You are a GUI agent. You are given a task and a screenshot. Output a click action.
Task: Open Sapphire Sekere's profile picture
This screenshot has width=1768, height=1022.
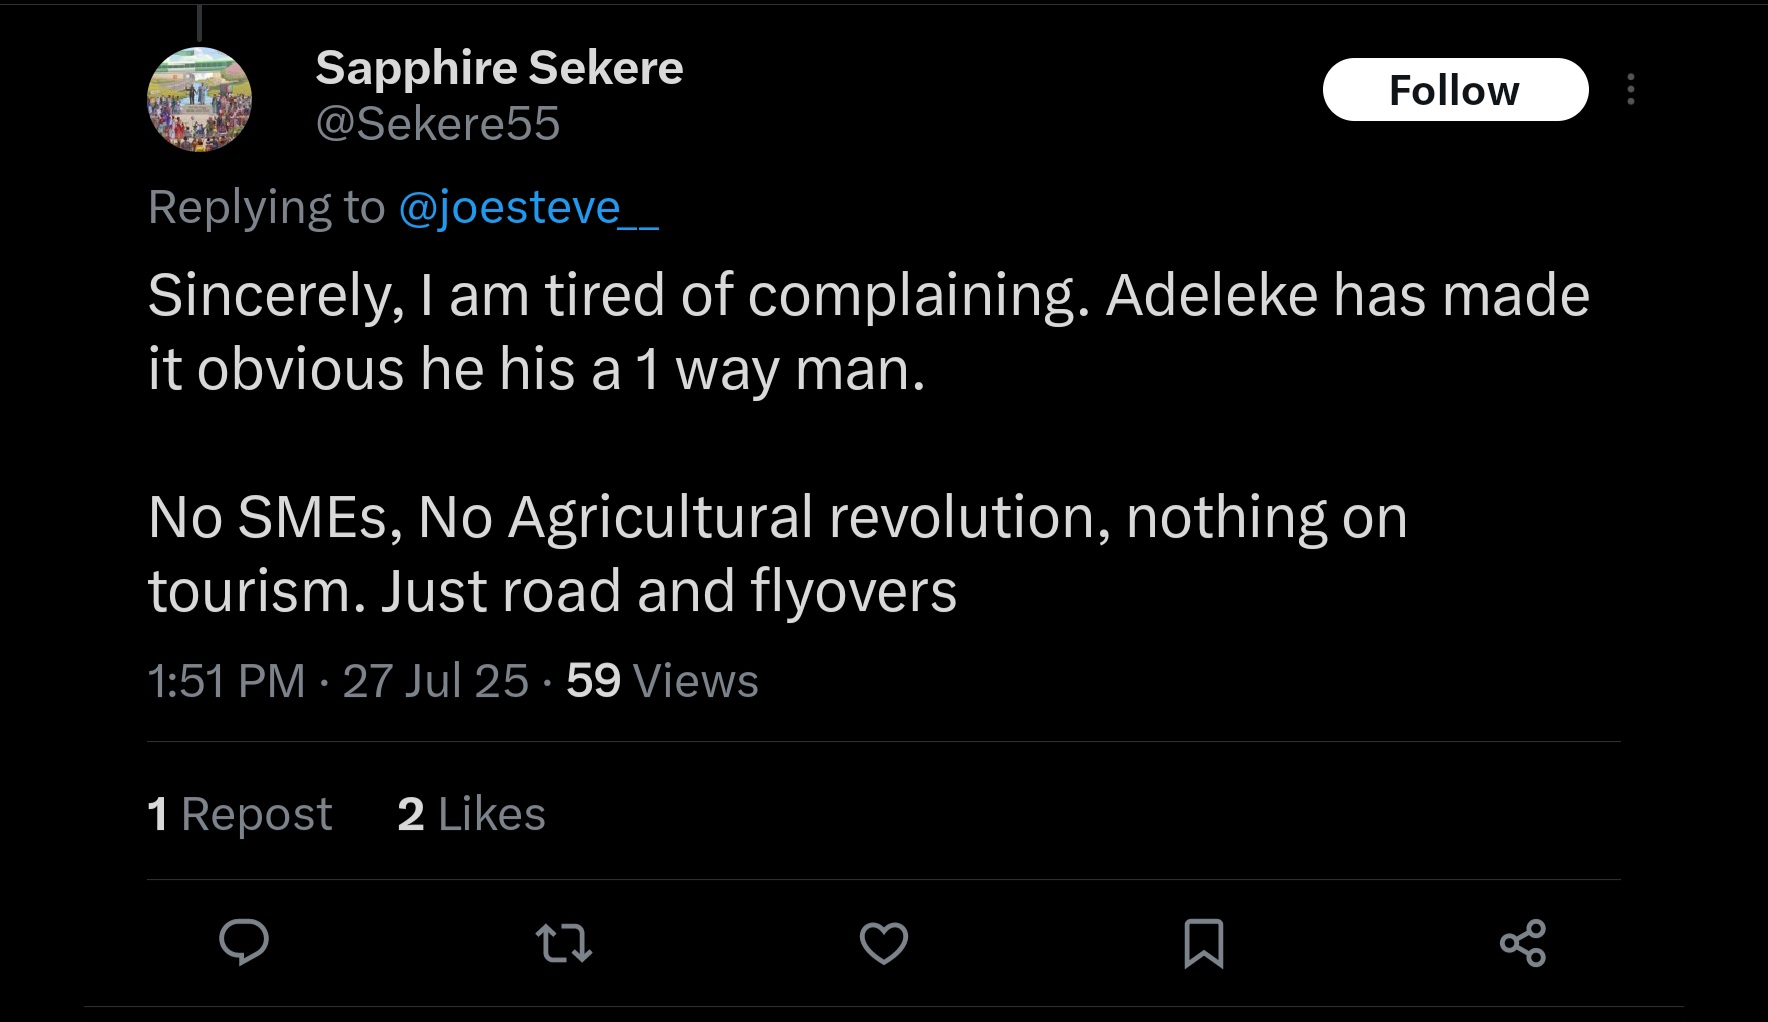point(200,100)
